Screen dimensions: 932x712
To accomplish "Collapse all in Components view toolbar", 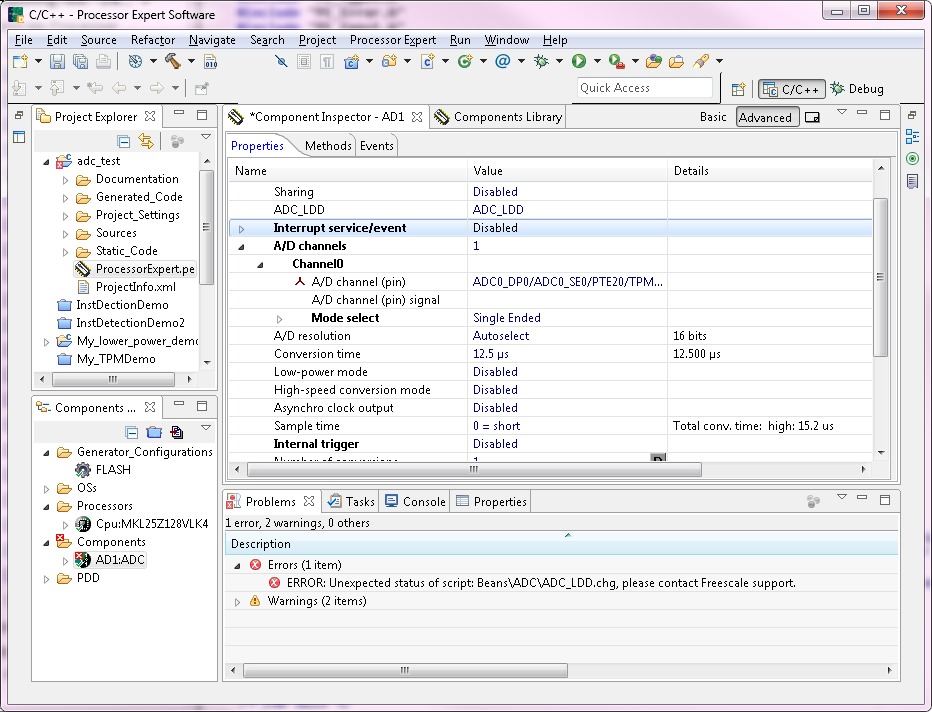I will pos(132,432).
